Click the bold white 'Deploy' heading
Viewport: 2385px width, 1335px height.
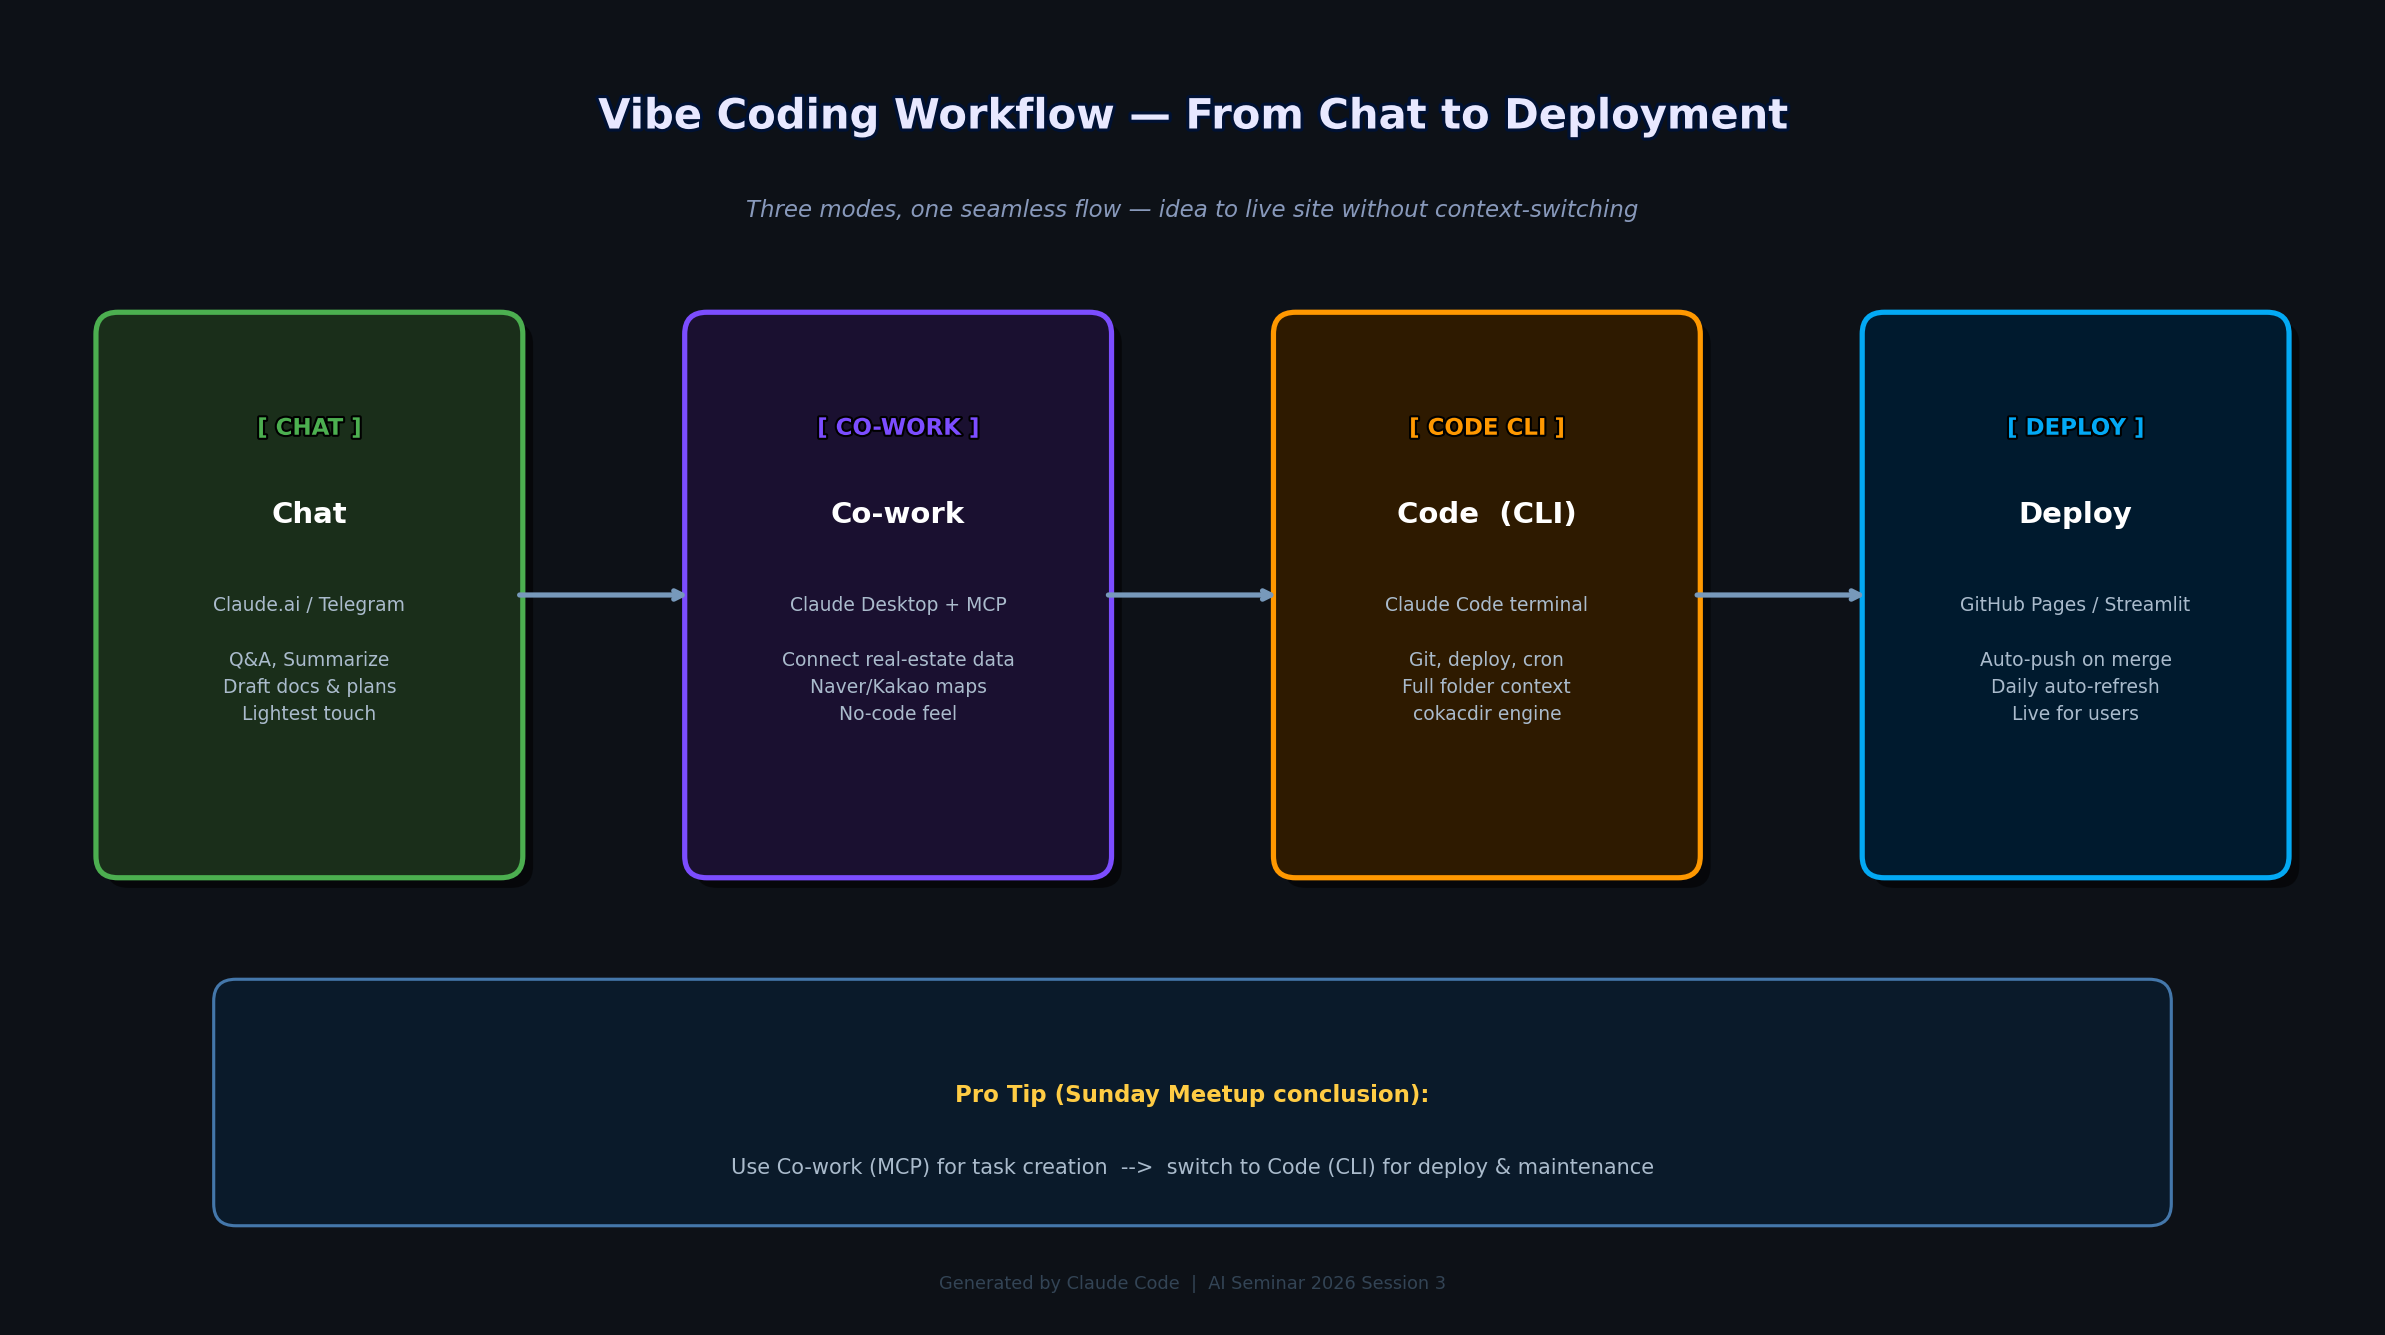coord(2076,513)
